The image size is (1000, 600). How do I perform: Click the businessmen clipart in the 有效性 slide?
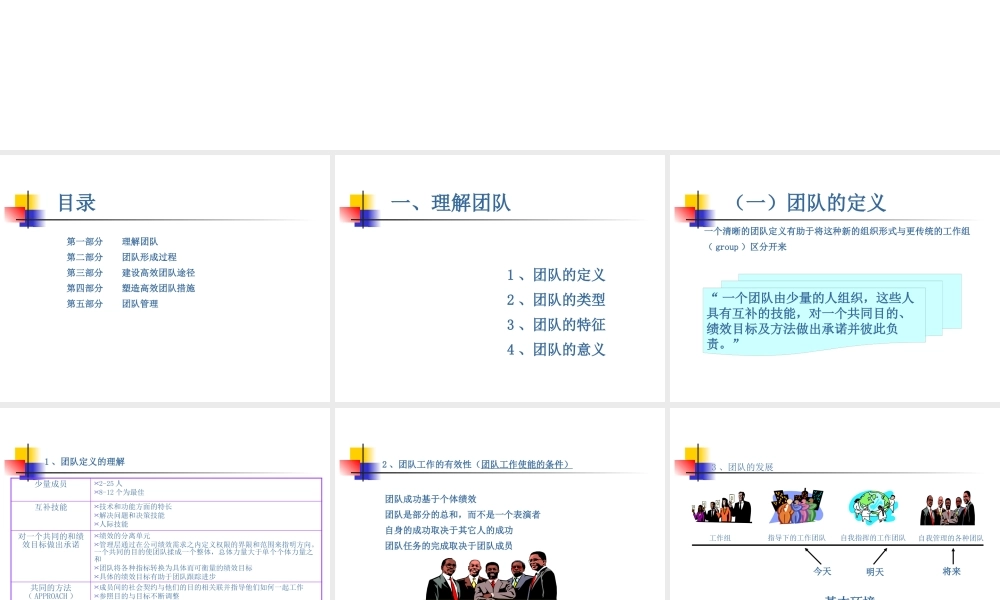pos(491,576)
